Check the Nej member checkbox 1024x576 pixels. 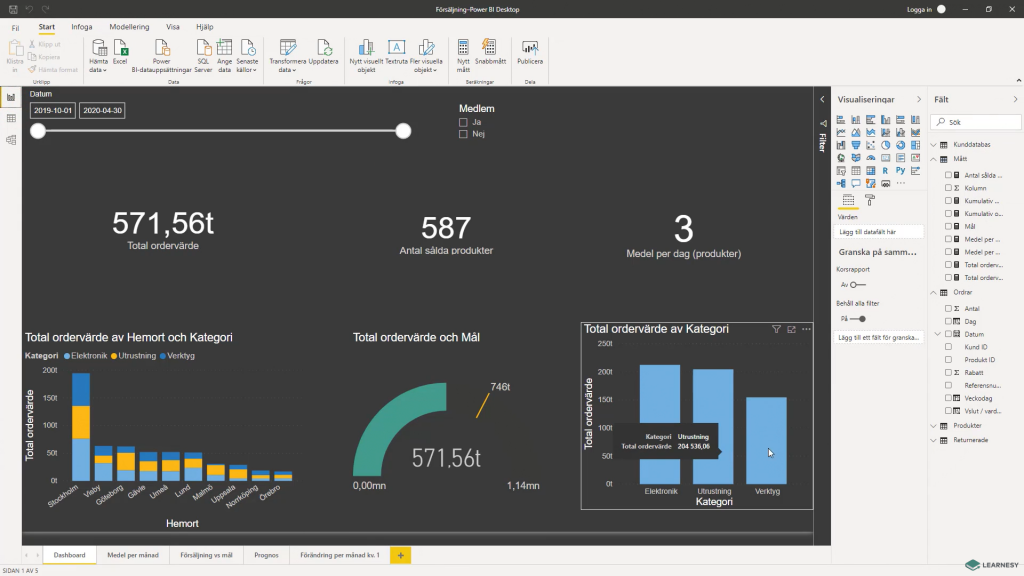click(463, 134)
